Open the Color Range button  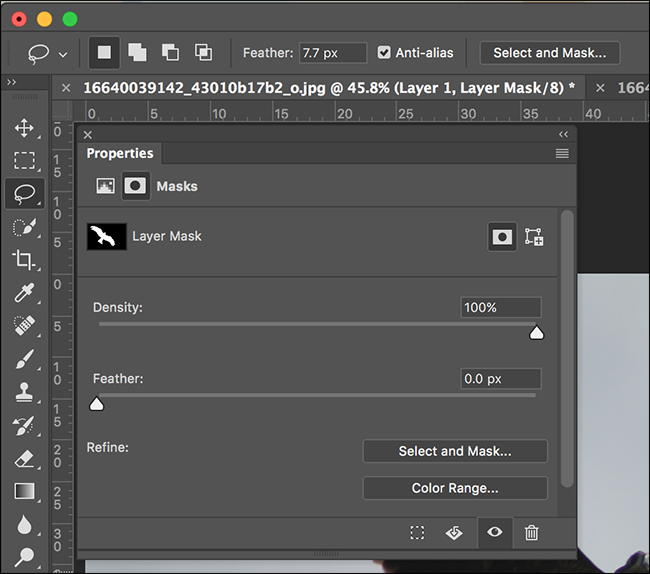click(x=455, y=488)
